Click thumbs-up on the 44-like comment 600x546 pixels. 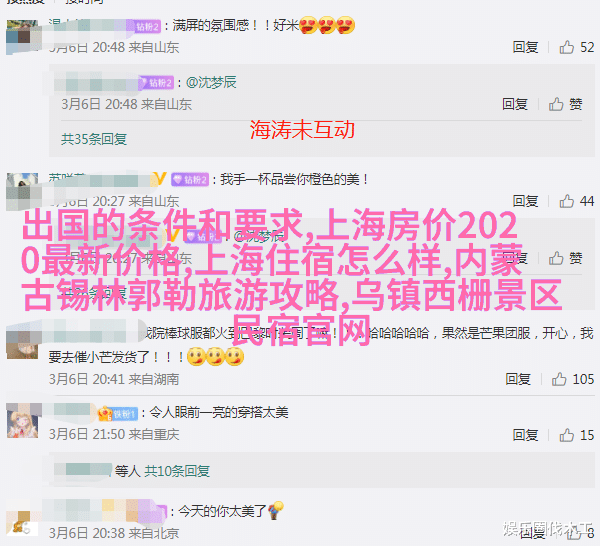point(566,201)
